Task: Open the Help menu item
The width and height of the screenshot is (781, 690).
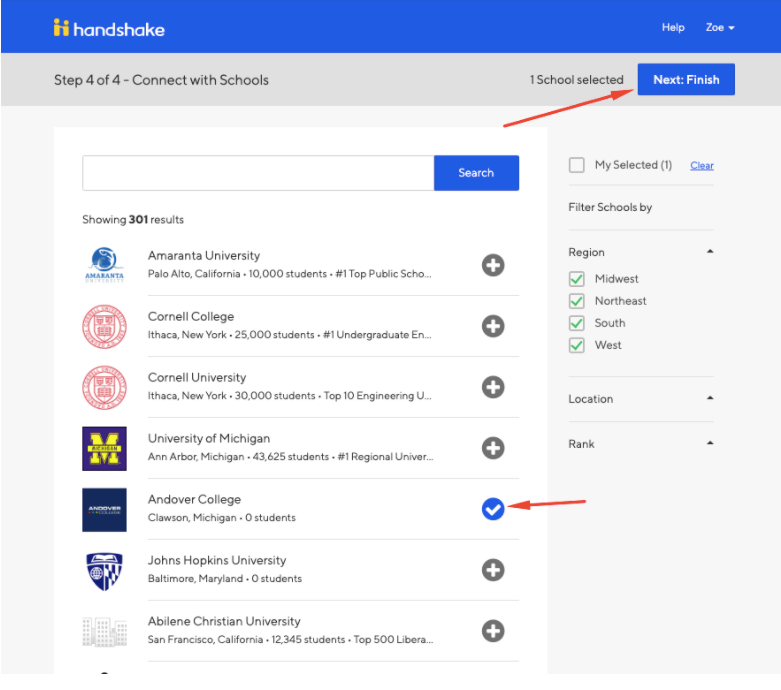Action: (x=673, y=27)
